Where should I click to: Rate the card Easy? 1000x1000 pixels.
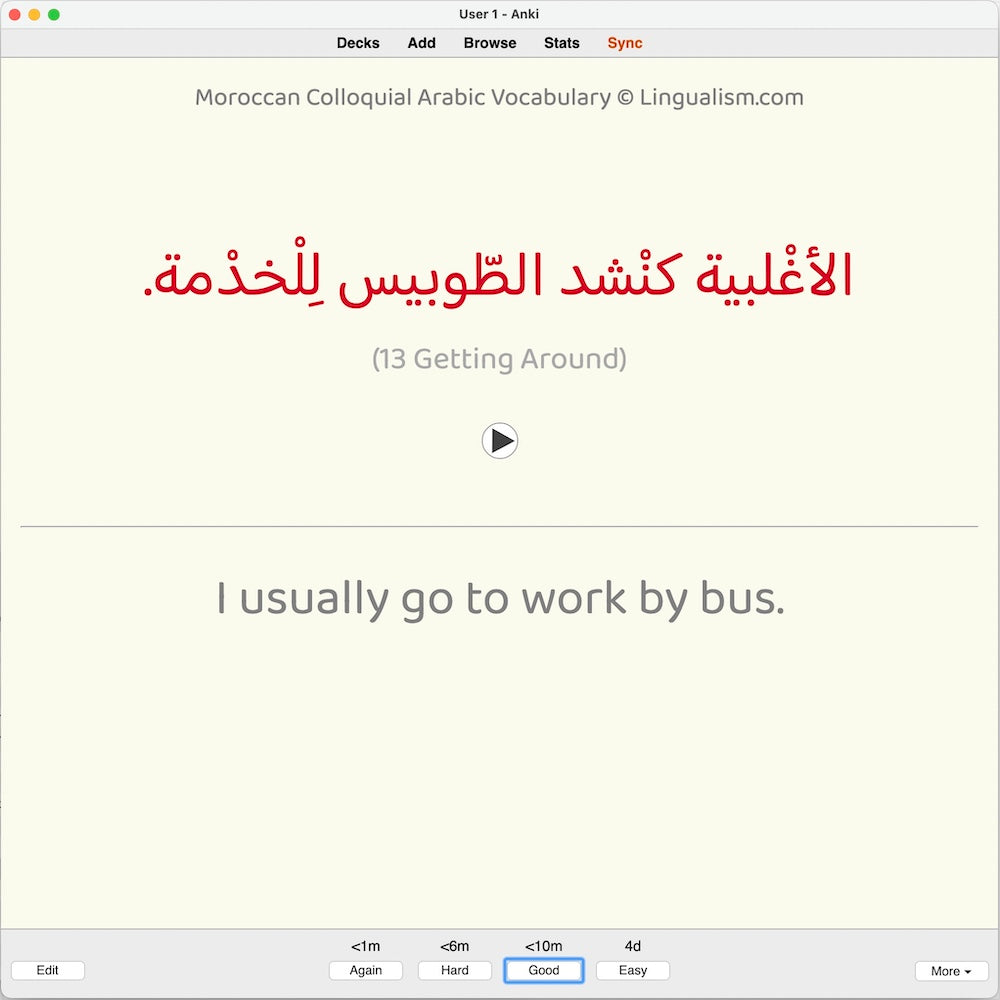[x=632, y=970]
